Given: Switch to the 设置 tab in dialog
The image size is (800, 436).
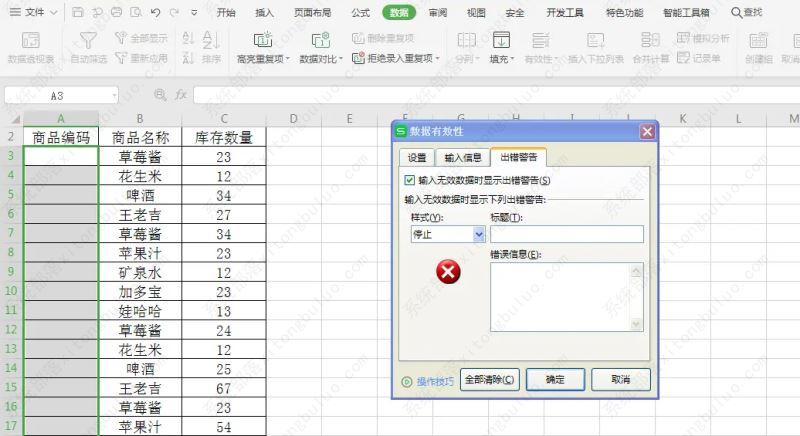Looking at the screenshot, I should [417, 157].
